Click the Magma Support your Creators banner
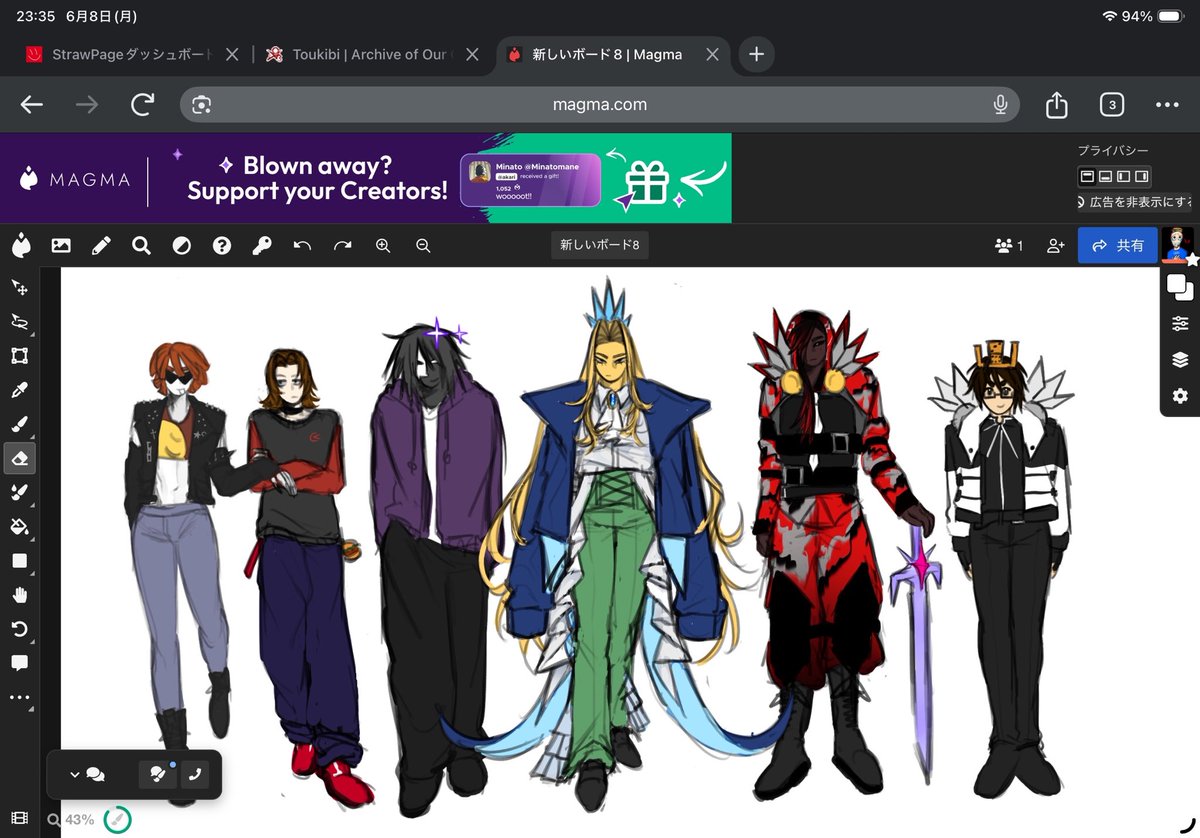The height and width of the screenshot is (838, 1200). click(366, 178)
